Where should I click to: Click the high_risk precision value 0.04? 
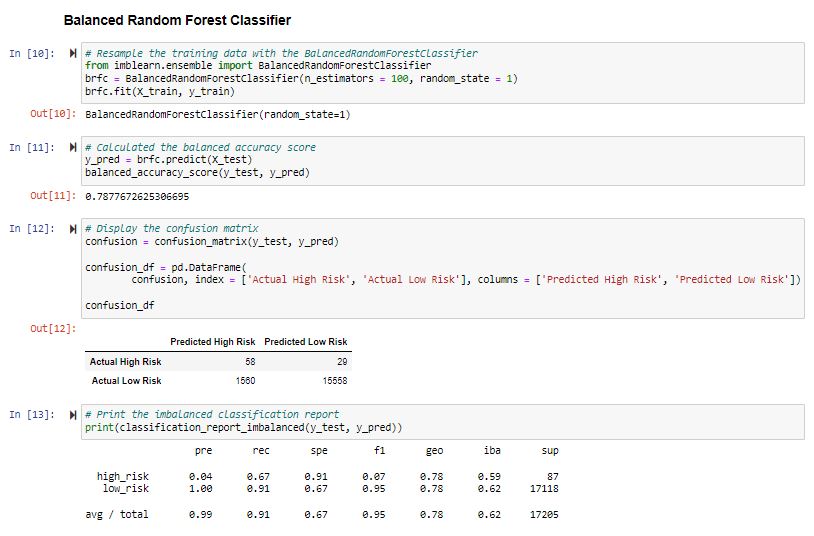(x=200, y=476)
